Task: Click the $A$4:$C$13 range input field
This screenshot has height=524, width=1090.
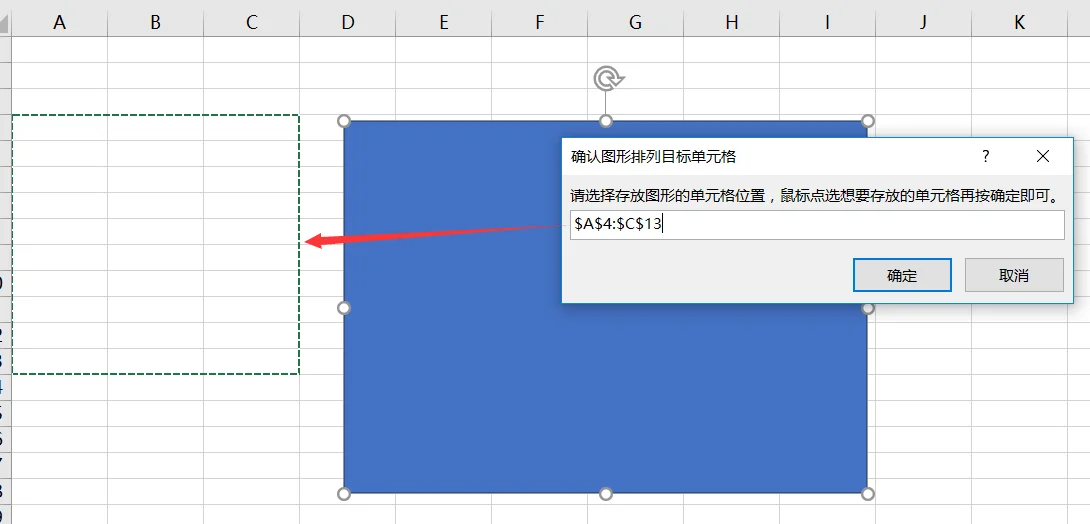Action: click(x=817, y=225)
